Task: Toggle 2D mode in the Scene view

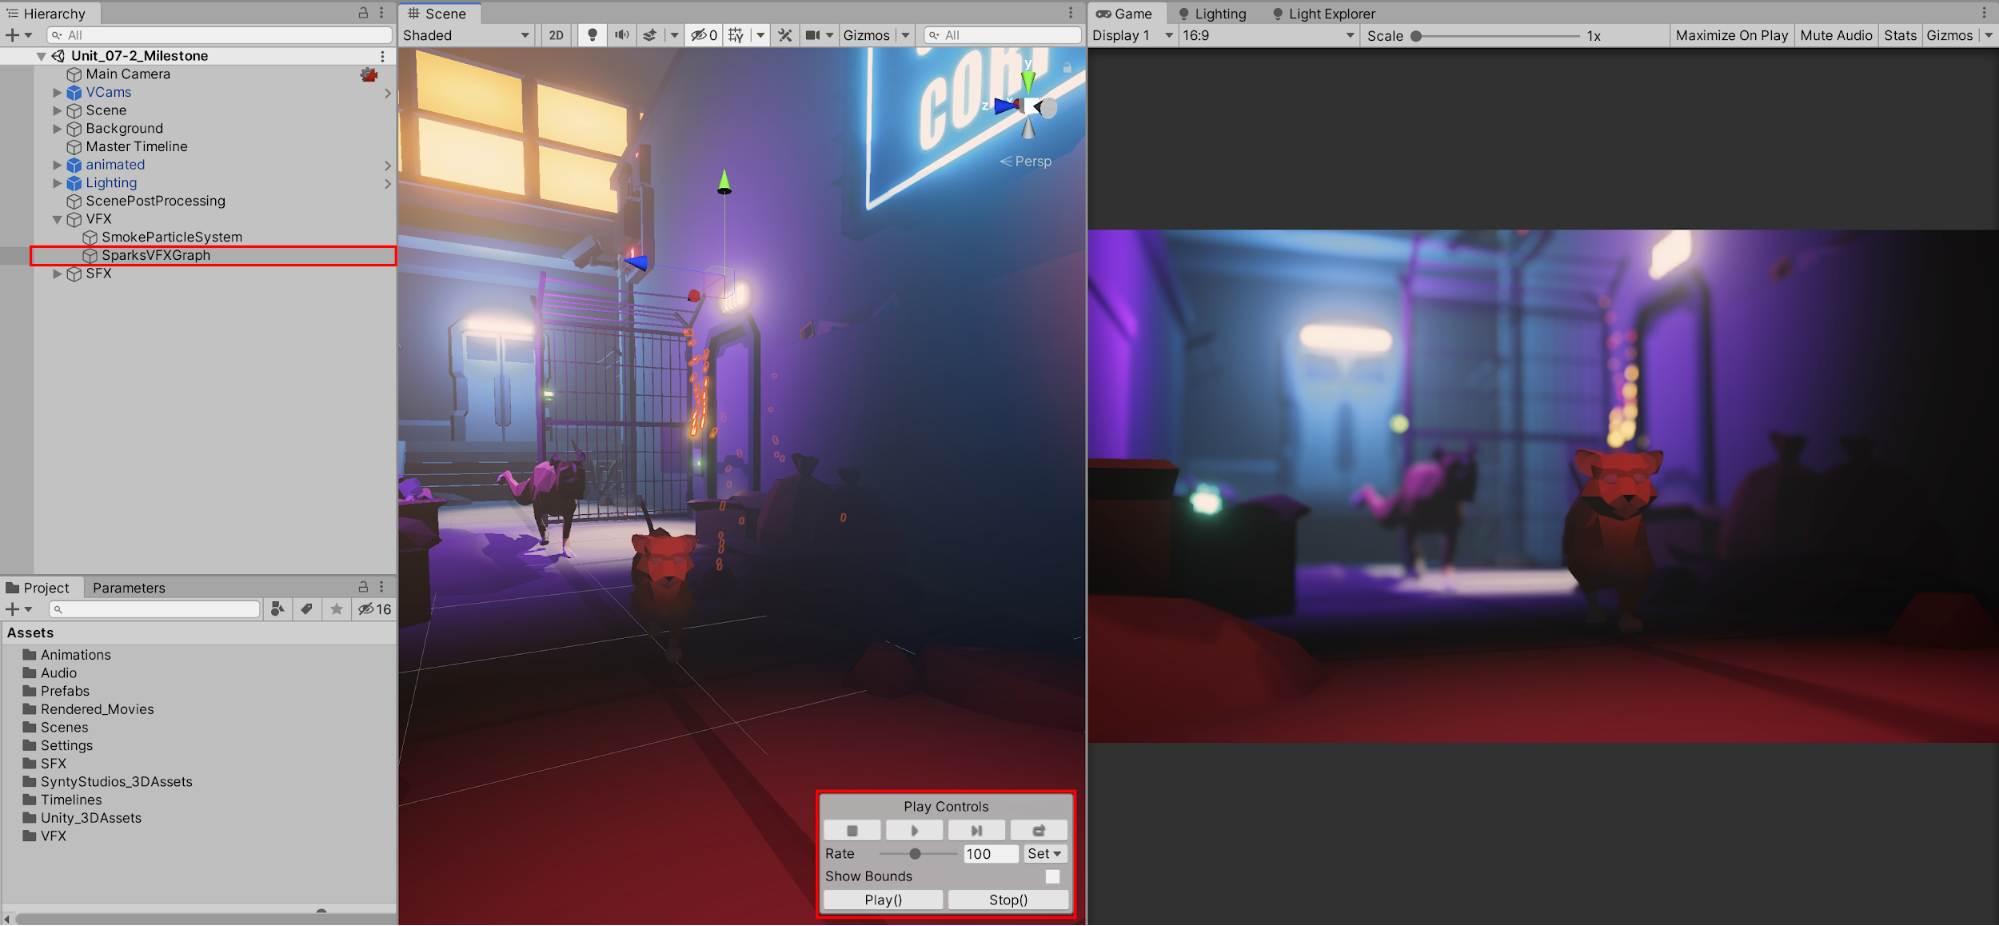Action: (556, 35)
